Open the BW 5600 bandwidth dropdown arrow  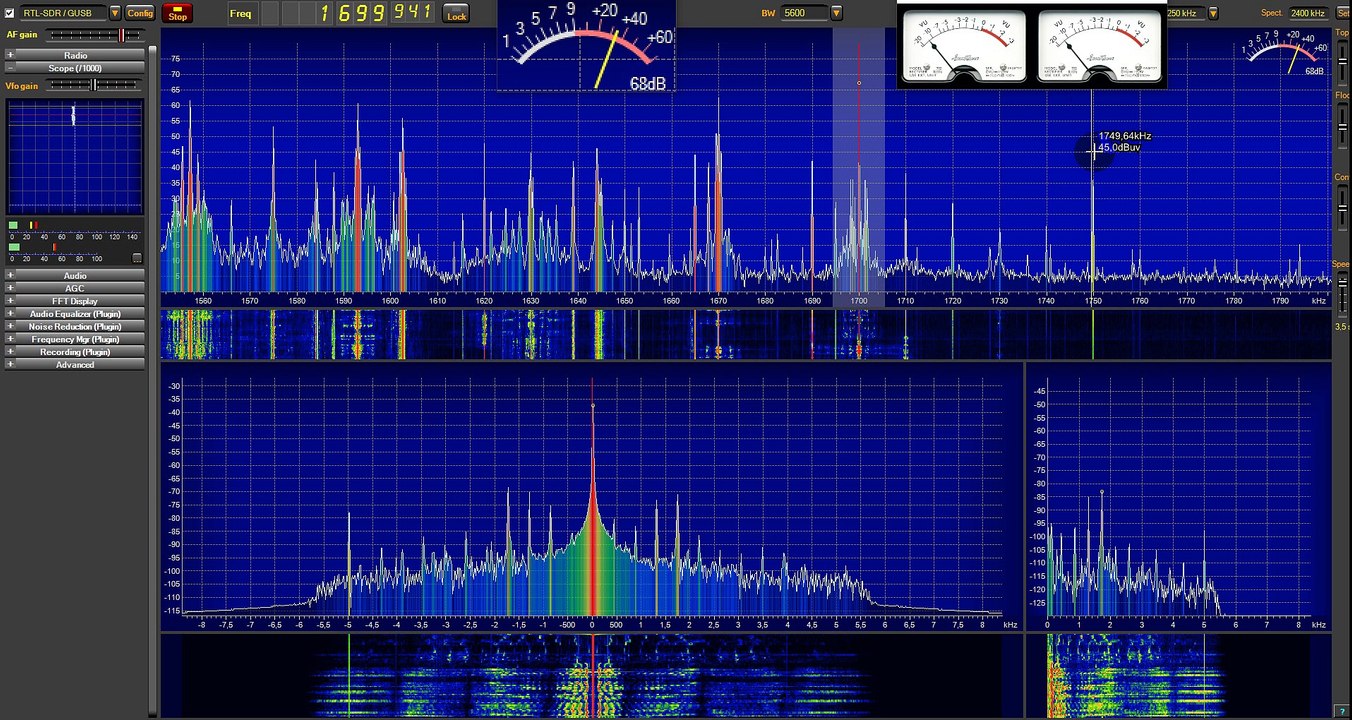tap(836, 13)
